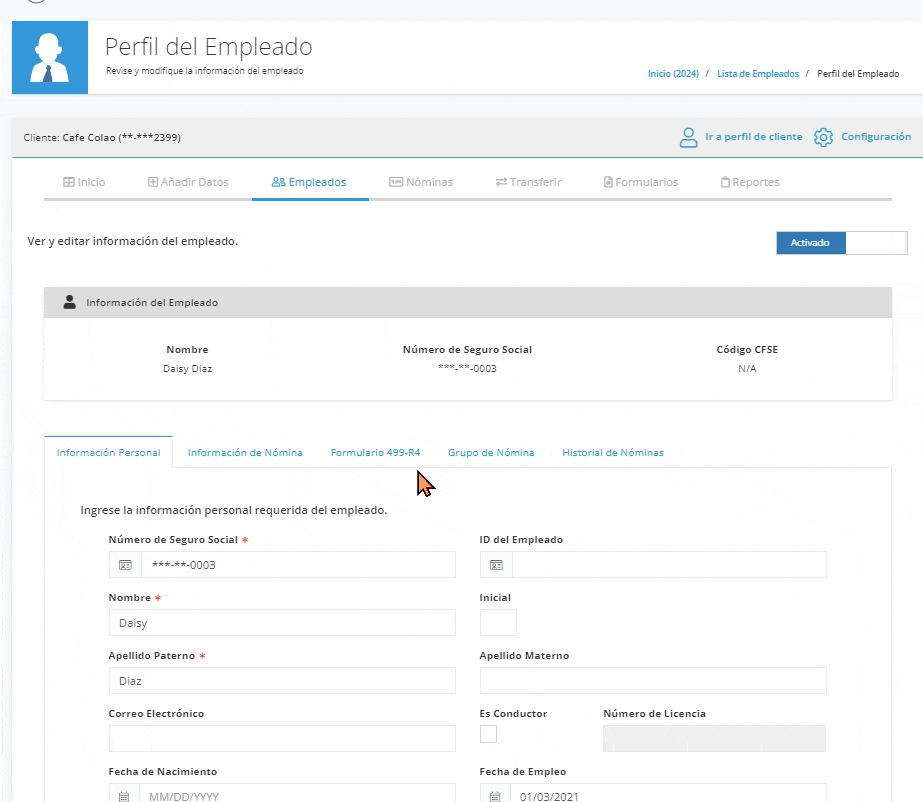This screenshot has height=802, width=923.
Task: Click the Configuración link
Action: click(876, 137)
